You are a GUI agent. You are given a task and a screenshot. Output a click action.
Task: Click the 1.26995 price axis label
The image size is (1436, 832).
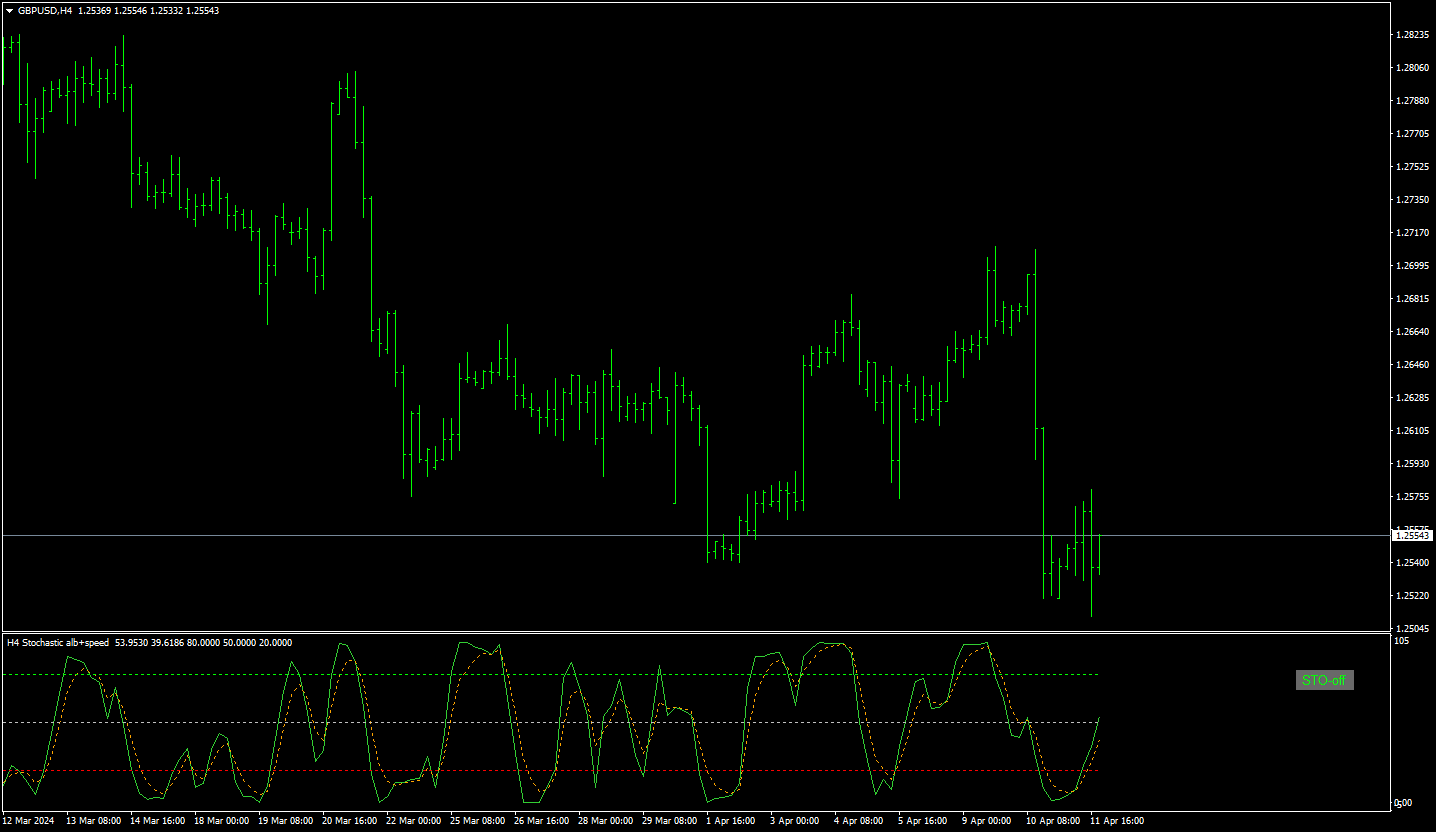coord(1413,266)
